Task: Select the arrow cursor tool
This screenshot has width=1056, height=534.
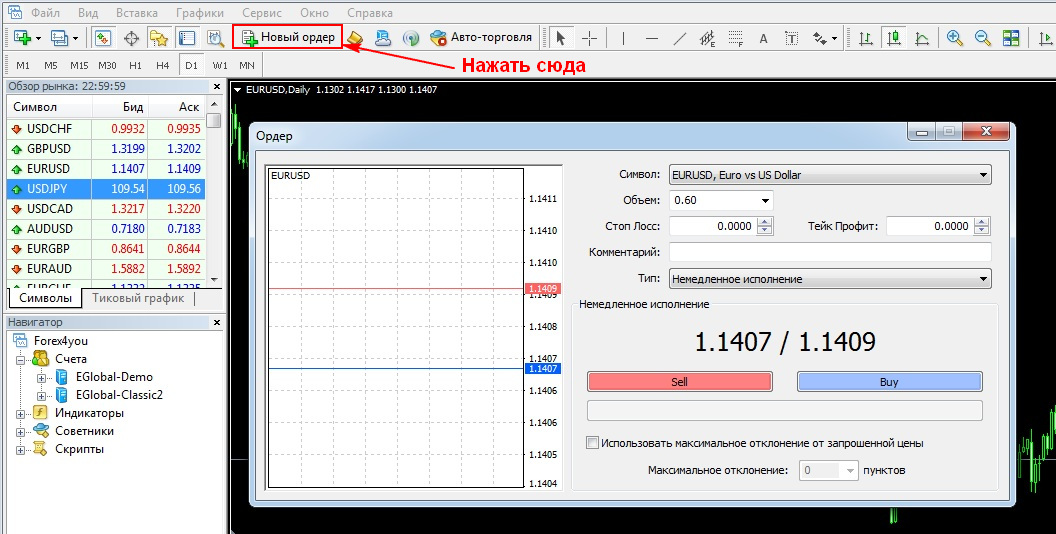Action: [x=560, y=38]
